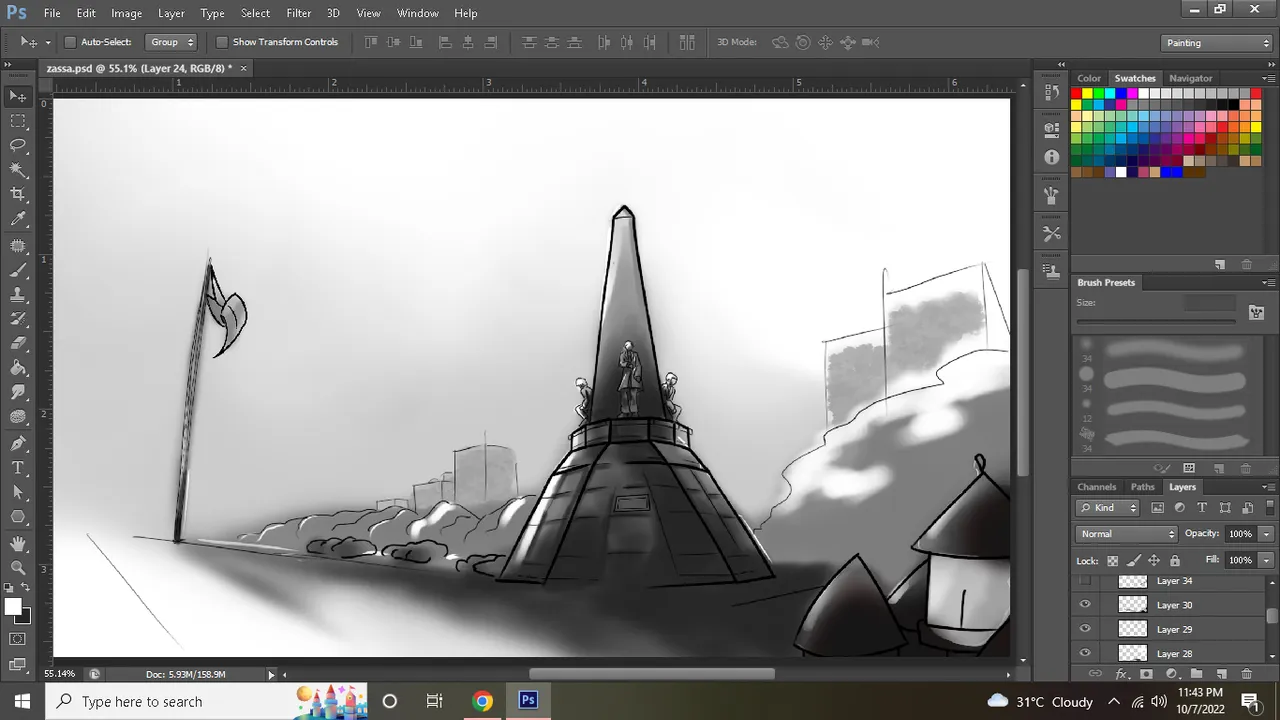Select the History Brush tool
This screenshot has width=1280, height=720.
[18, 319]
